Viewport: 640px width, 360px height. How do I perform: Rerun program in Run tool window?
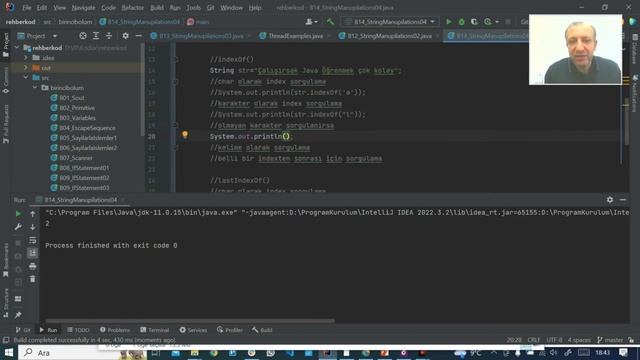(18, 214)
